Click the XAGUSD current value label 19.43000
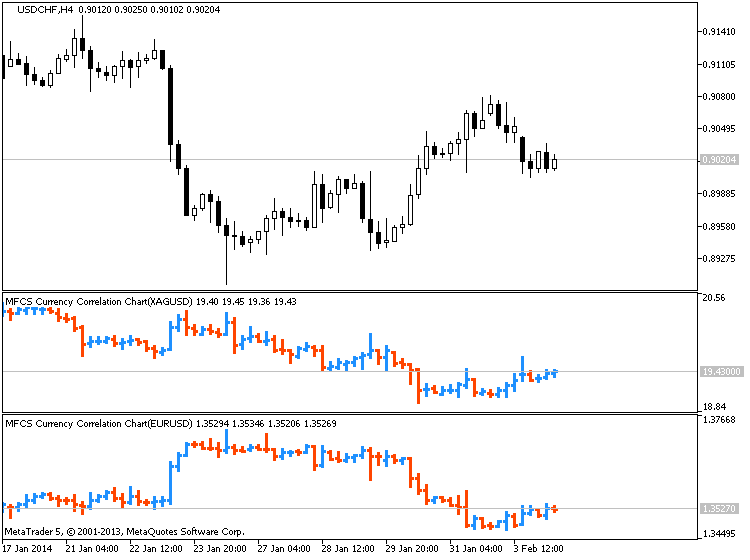 (x=720, y=371)
